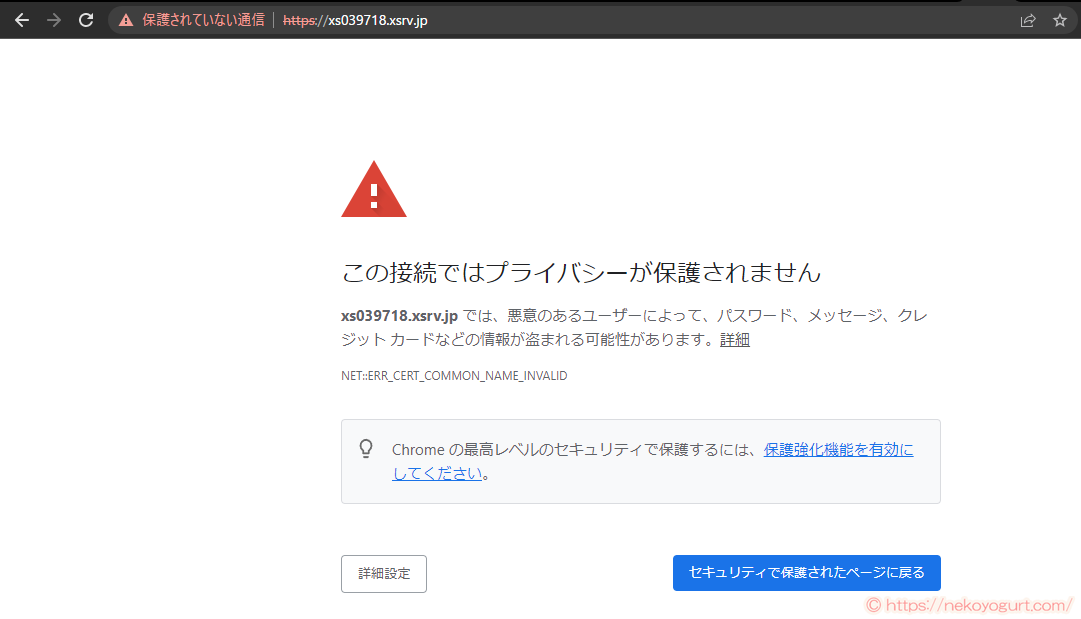Open the nekoyogurt.com watermark link
Image resolution: width=1081 pixels, height=619 pixels.
pos(970,604)
